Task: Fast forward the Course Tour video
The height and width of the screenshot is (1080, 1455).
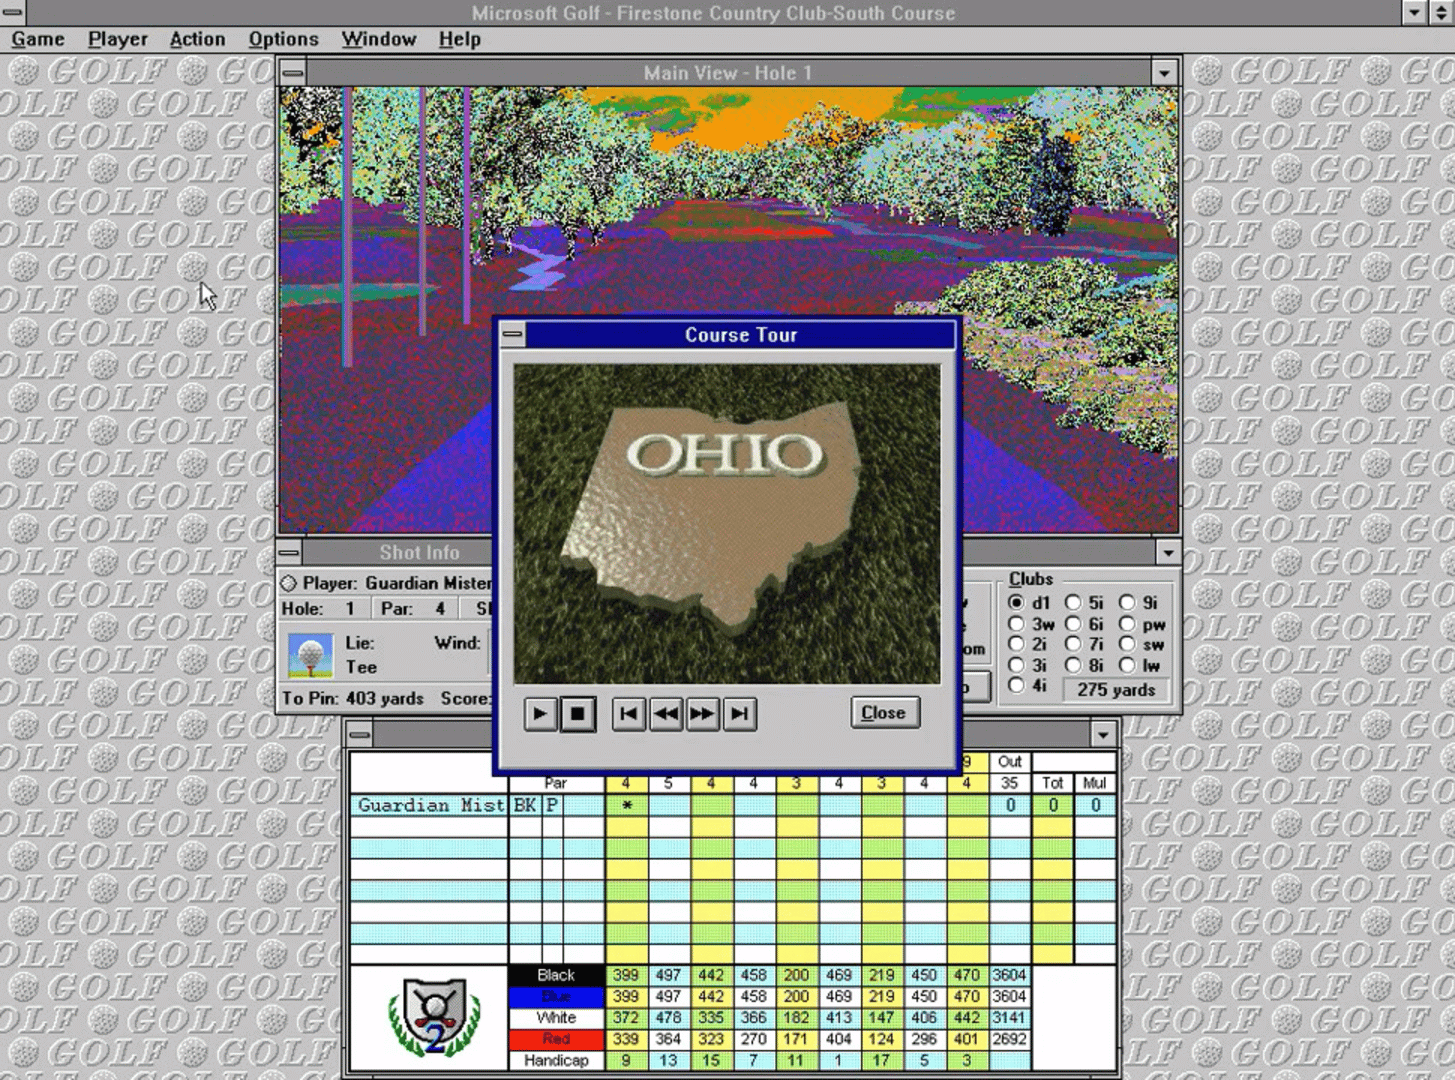Action: [702, 714]
